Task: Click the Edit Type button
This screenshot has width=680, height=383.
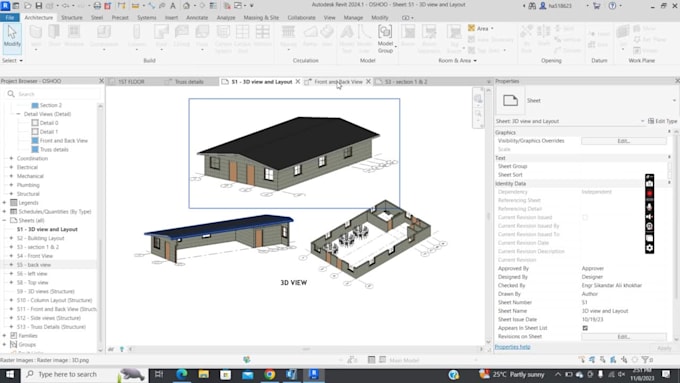Action: click(662, 121)
